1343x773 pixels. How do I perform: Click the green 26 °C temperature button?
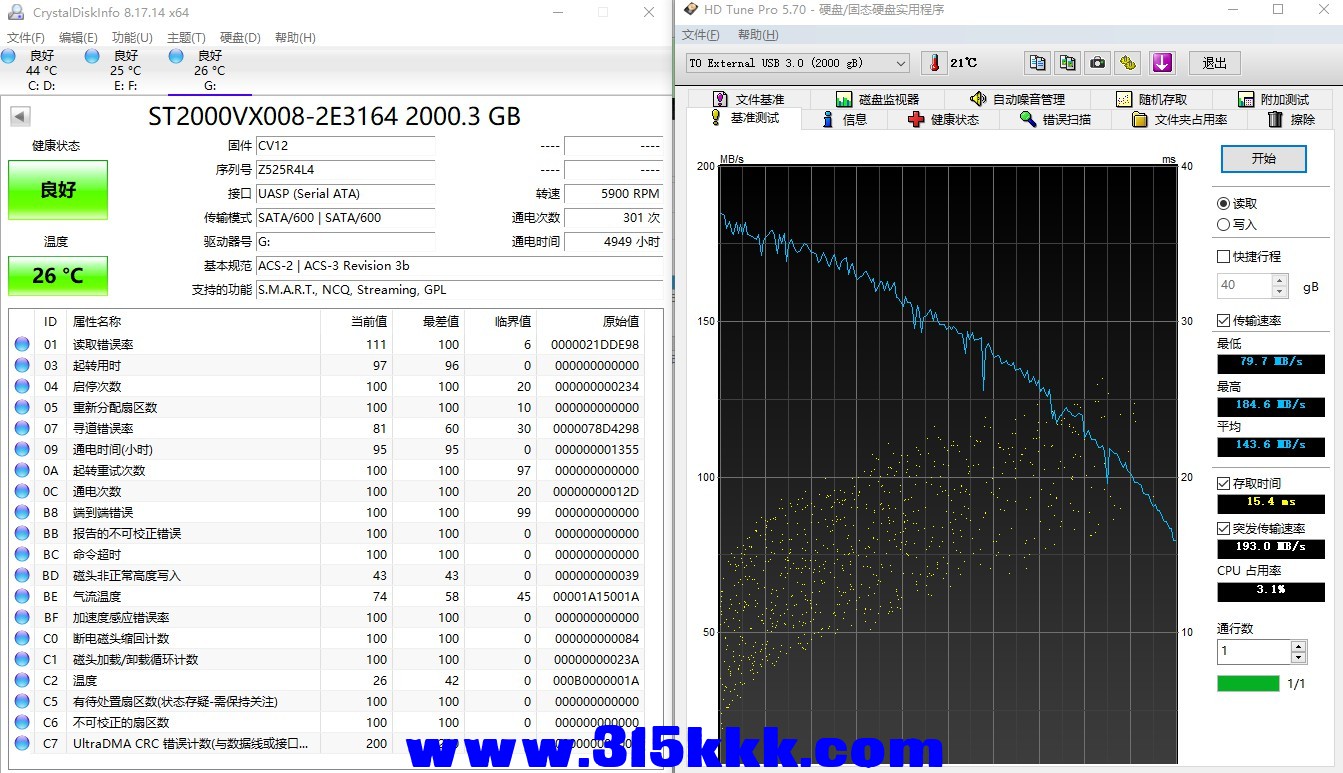58,275
